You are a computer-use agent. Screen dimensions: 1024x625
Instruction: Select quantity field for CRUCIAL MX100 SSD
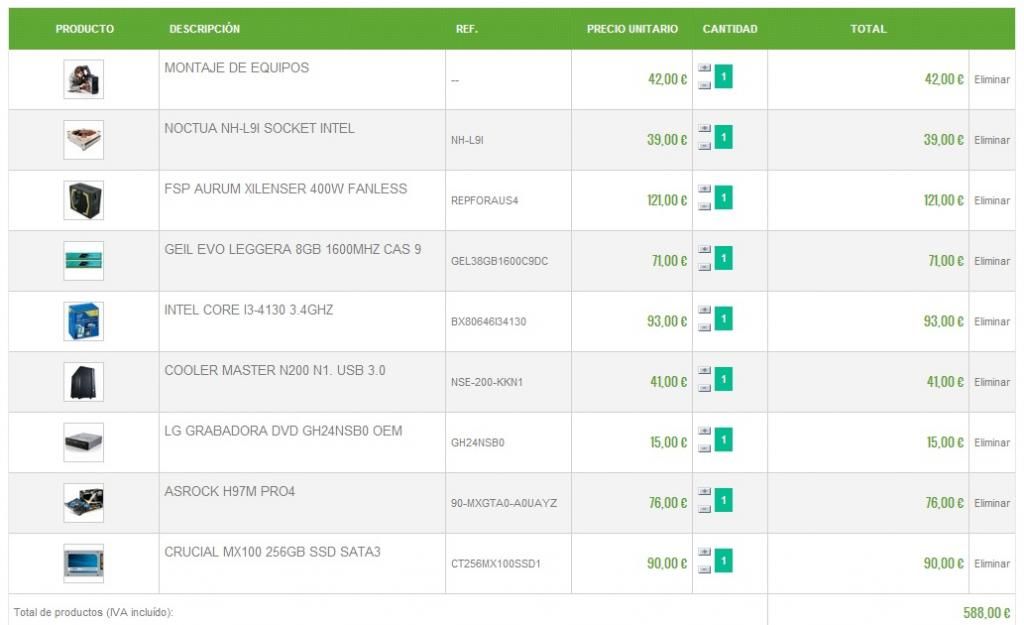[724, 561]
